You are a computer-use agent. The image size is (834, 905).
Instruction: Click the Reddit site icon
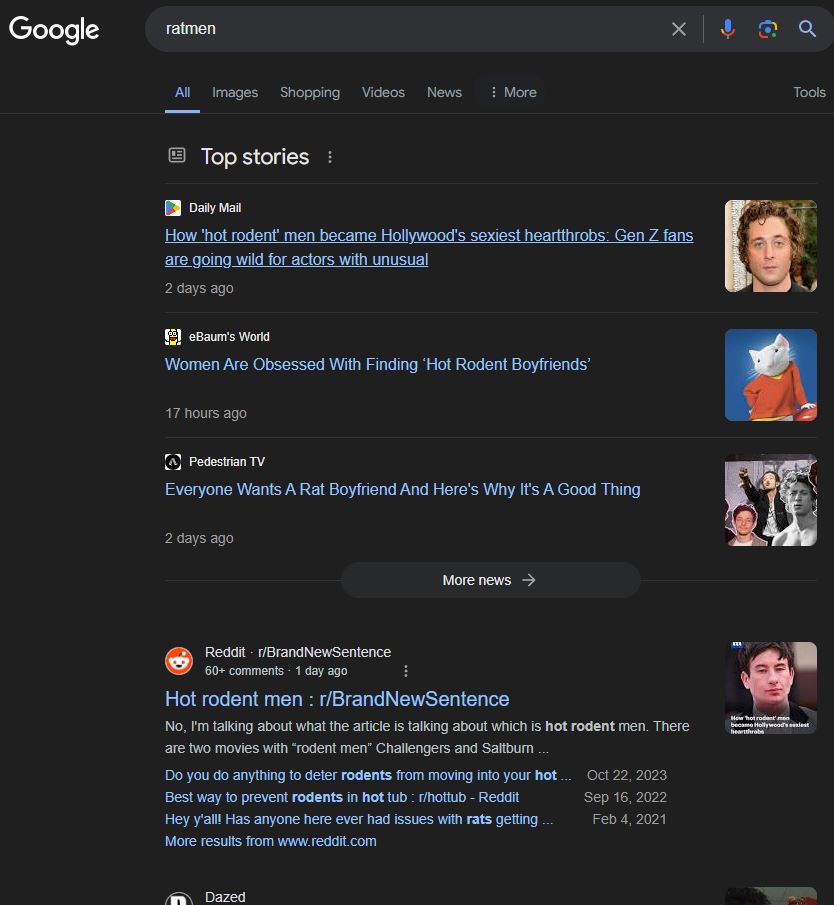click(x=179, y=661)
